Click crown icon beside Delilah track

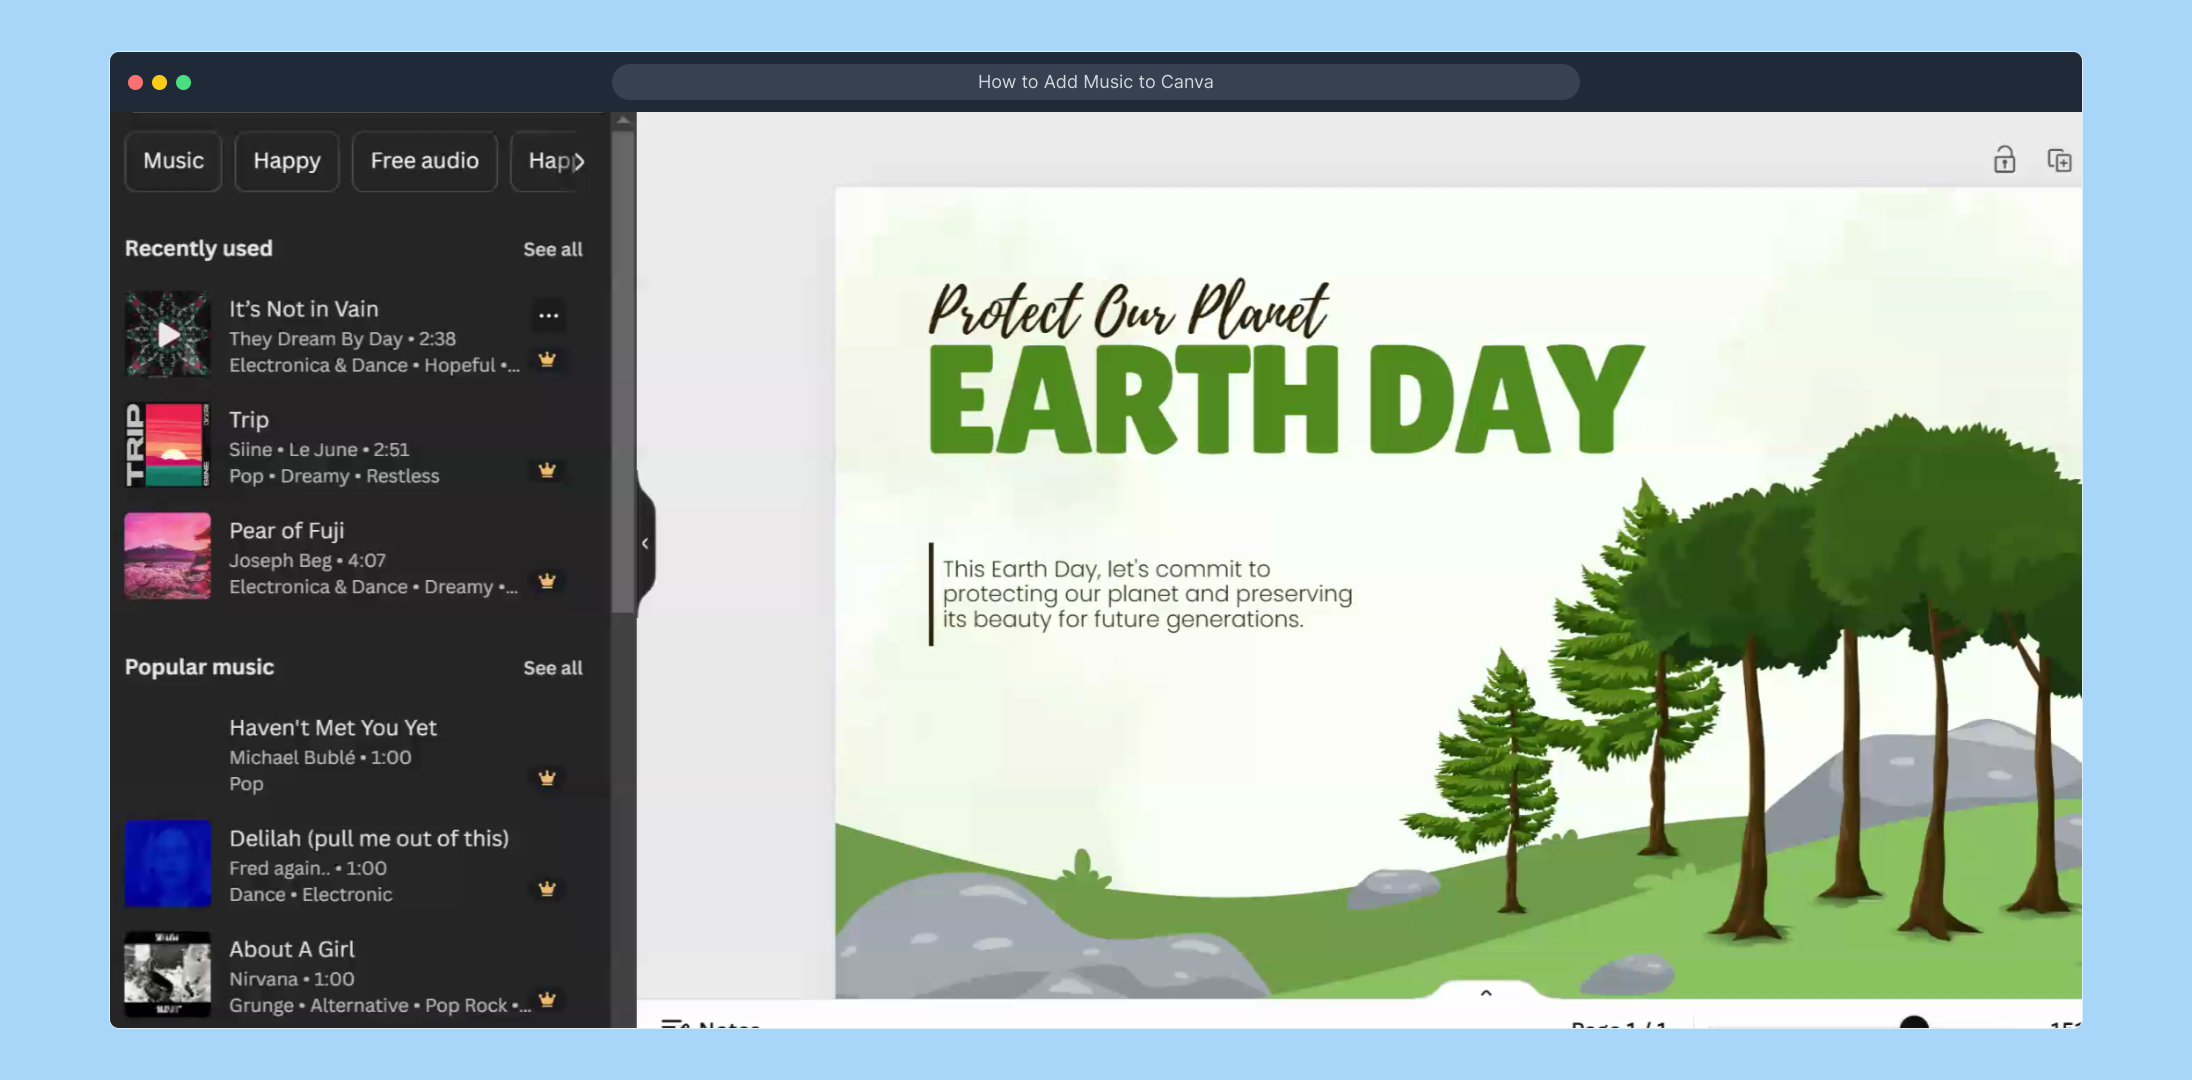547,889
